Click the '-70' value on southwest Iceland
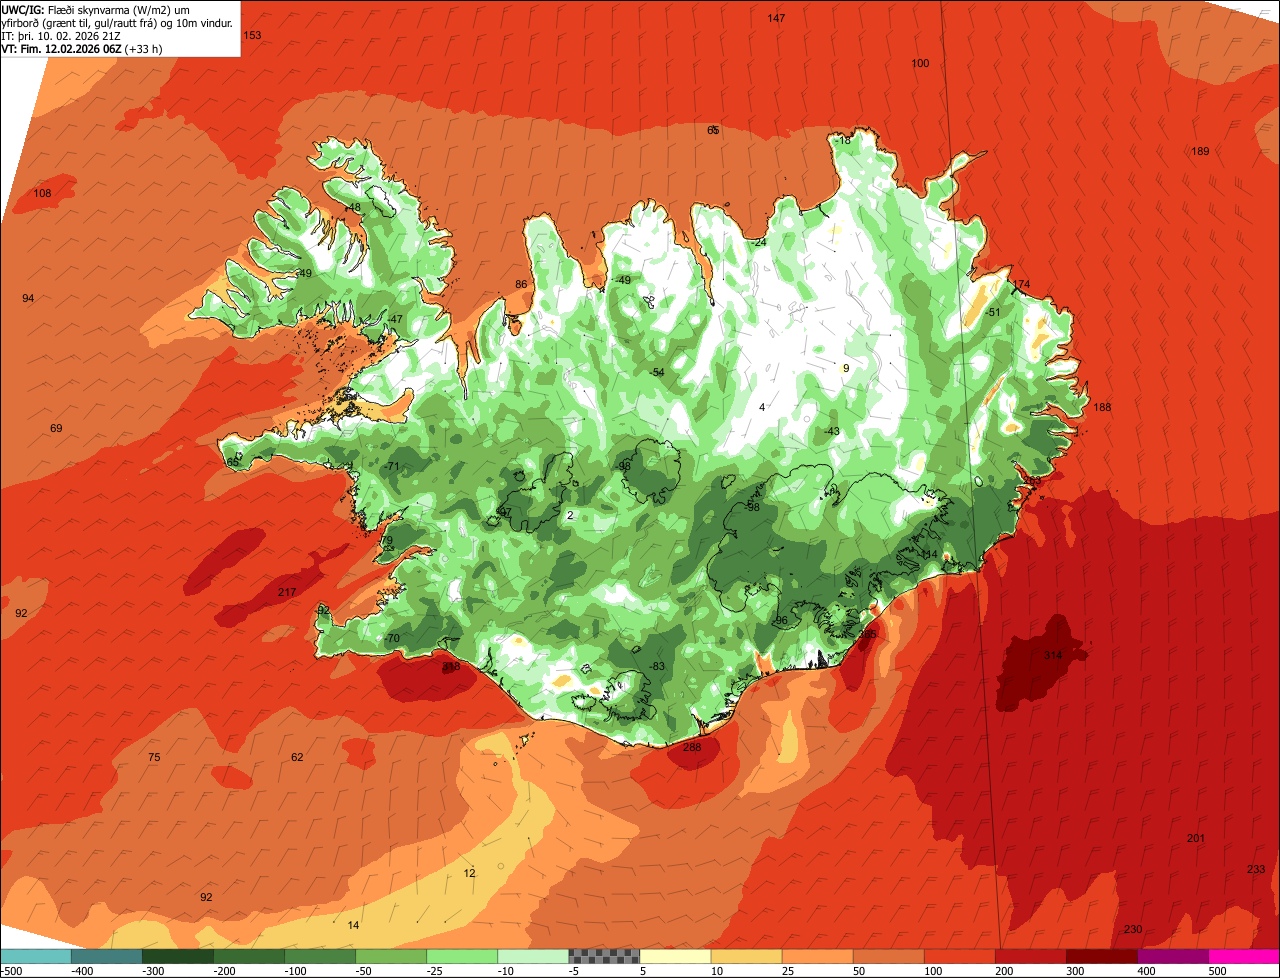This screenshot has height=978, width=1280. click(x=392, y=638)
